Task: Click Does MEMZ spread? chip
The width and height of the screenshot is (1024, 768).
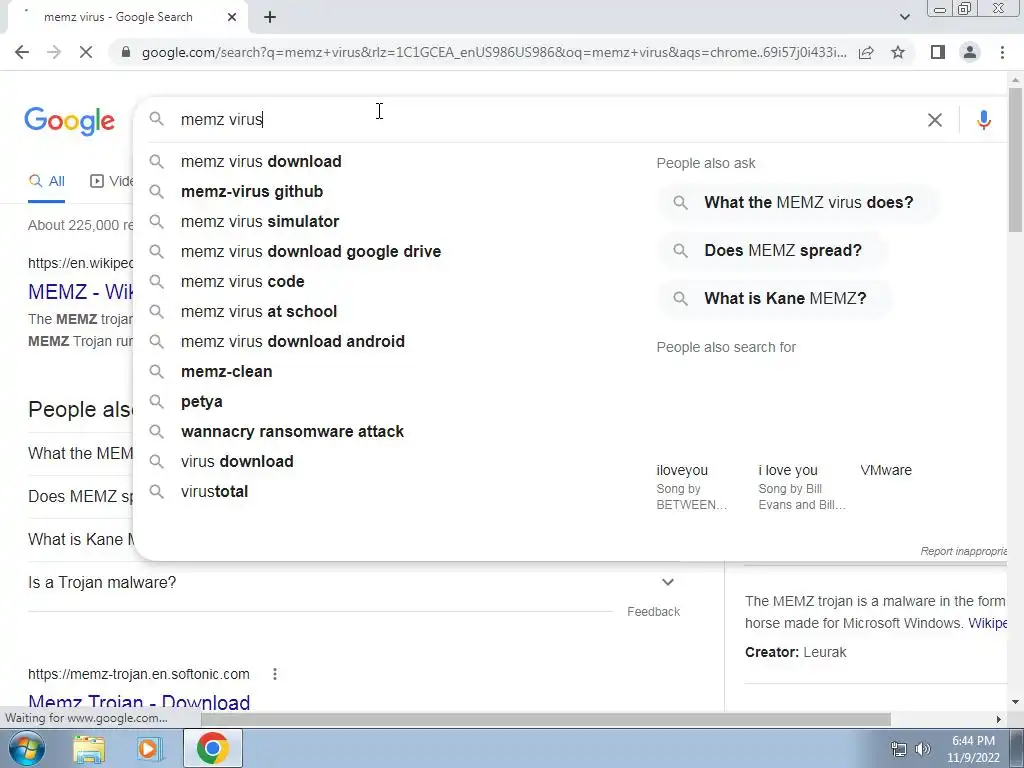Action: 773,251
